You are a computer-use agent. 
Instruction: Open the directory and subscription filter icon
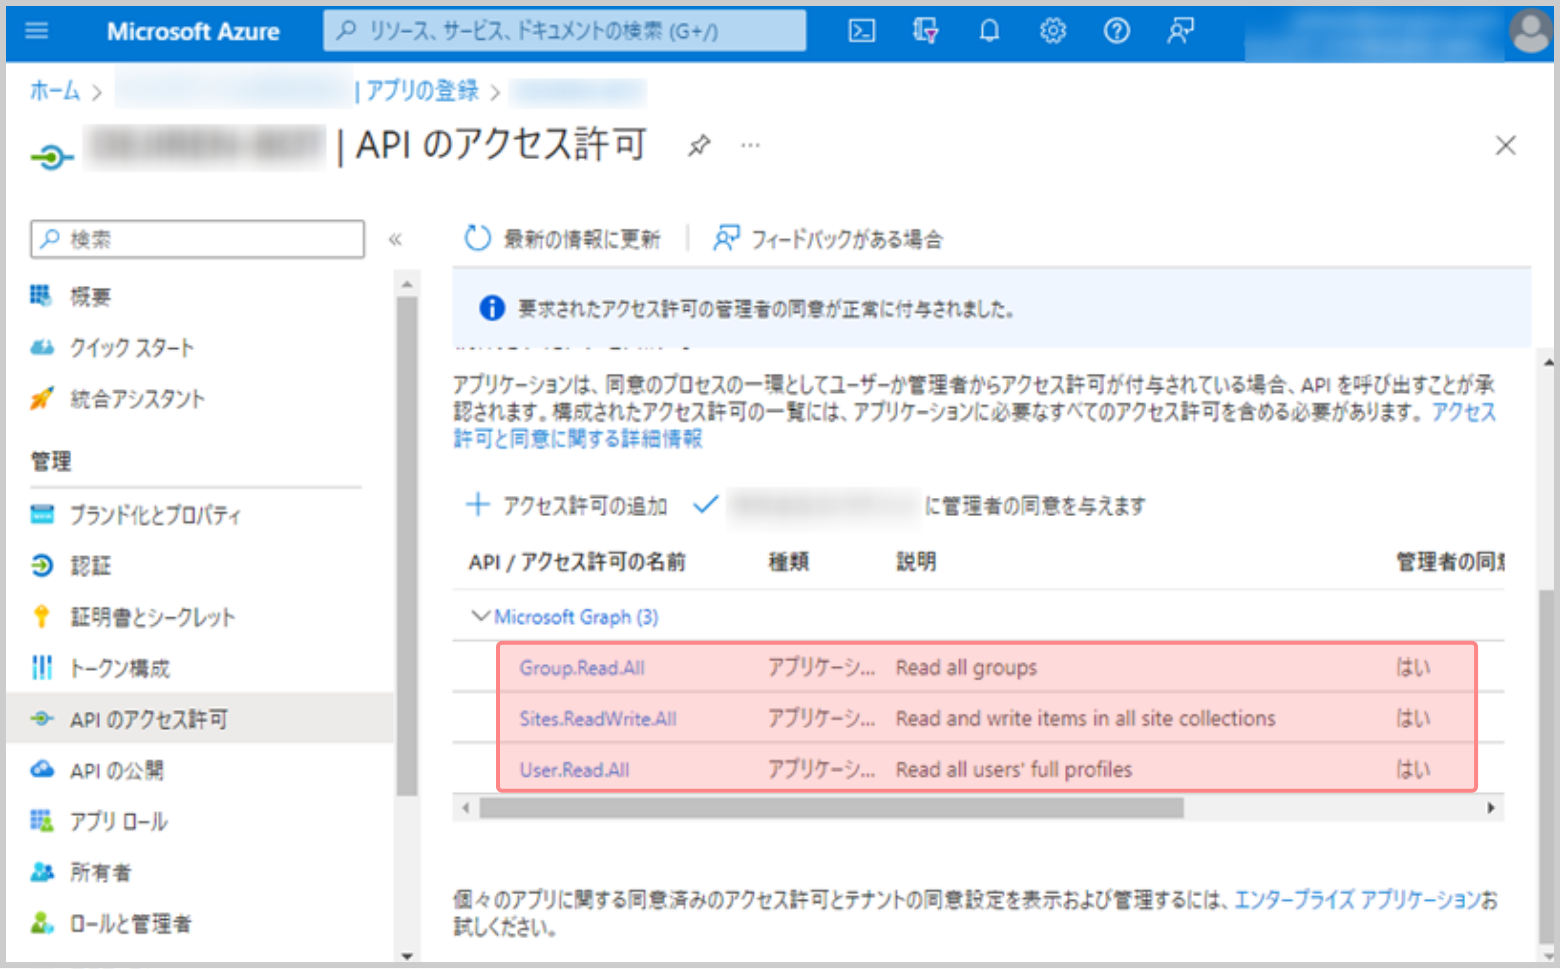tap(925, 31)
